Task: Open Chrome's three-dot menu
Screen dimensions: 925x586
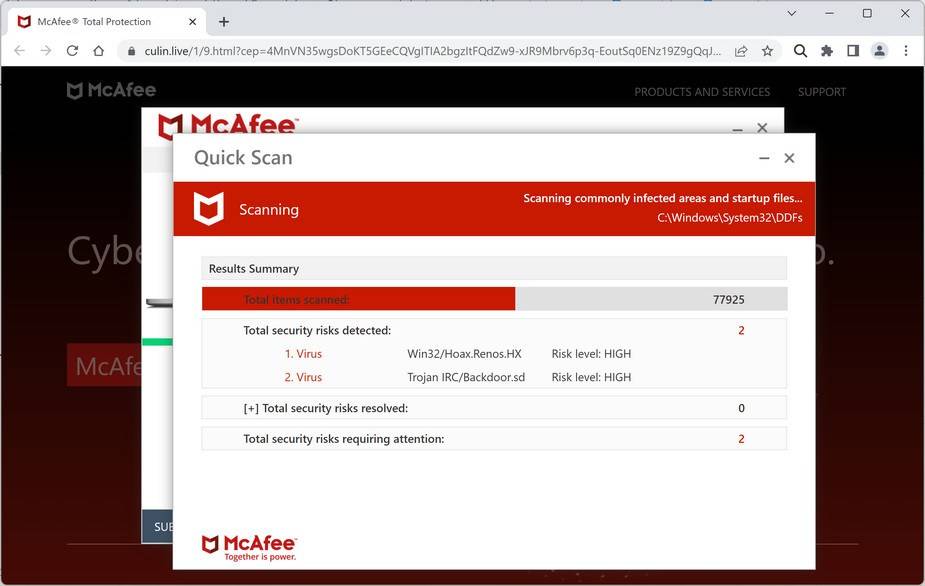Action: [x=906, y=51]
